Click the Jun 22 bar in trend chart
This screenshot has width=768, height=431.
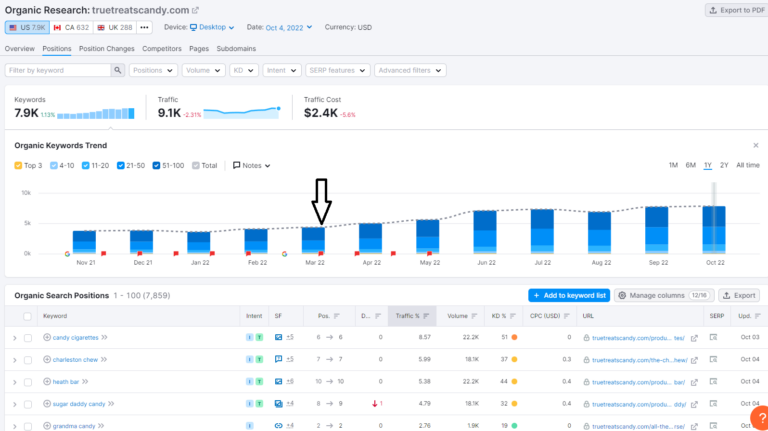click(x=485, y=232)
